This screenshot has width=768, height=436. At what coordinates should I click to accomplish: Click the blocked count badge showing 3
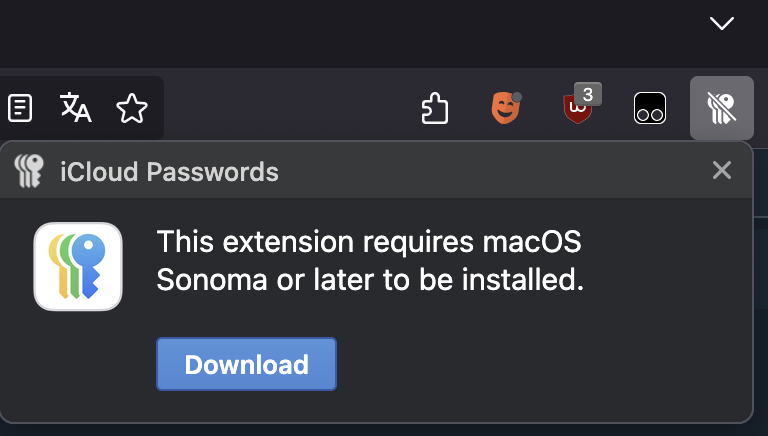click(588, 94)
